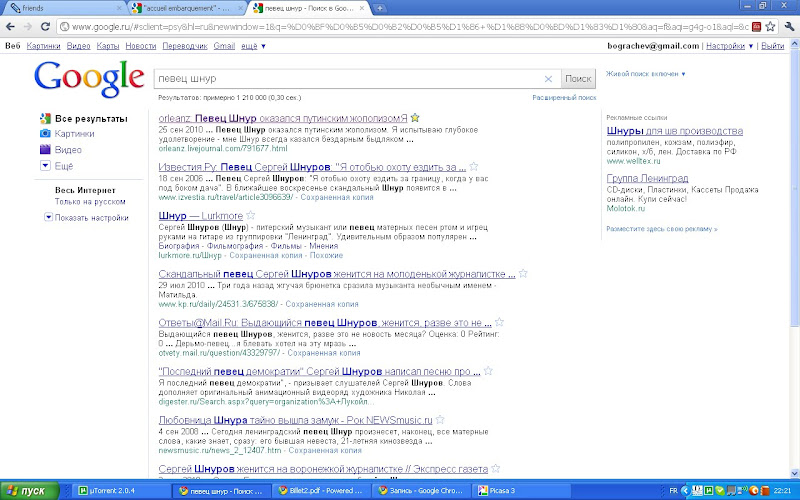Filter results Только на русском
The image size is (800, 500).
[90, 202]
